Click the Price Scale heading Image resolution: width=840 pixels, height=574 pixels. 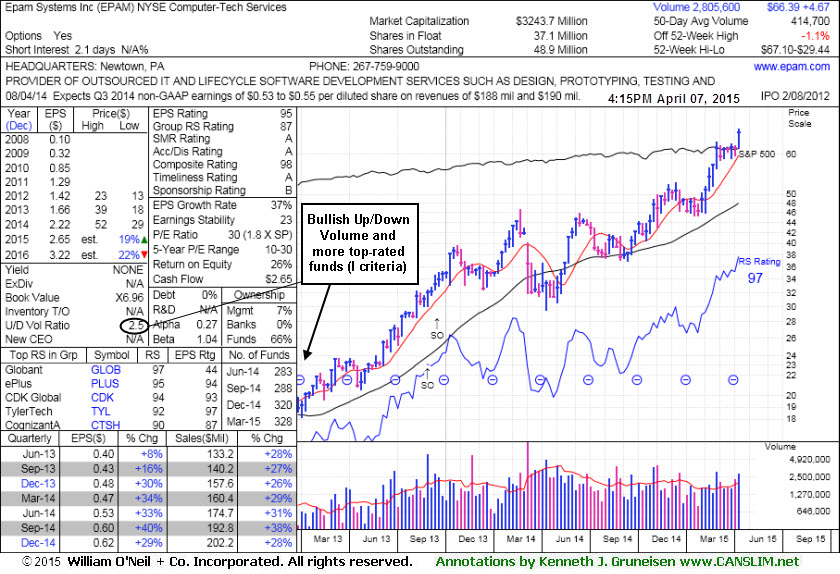pos(799,118)
